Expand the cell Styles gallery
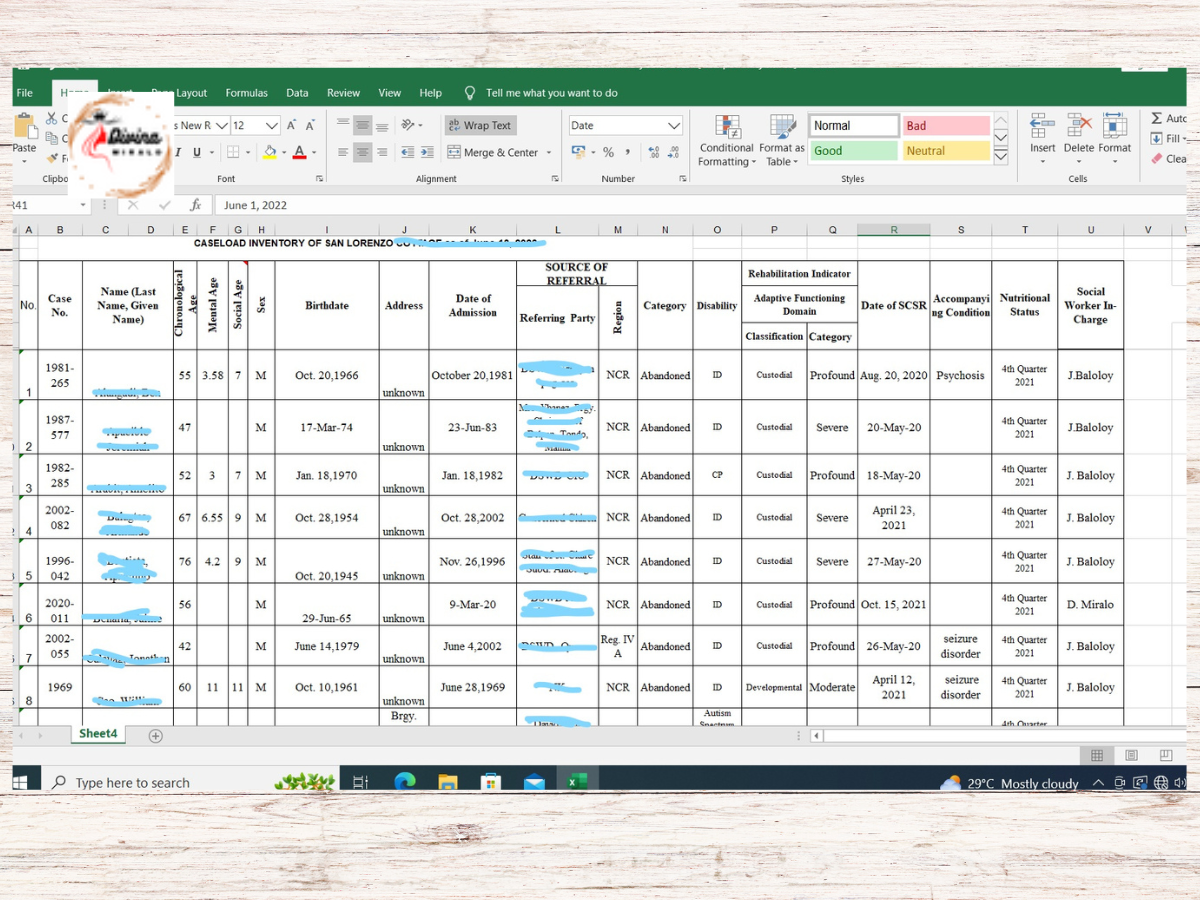This screenshot has height=900, width=1200. 1001,156
